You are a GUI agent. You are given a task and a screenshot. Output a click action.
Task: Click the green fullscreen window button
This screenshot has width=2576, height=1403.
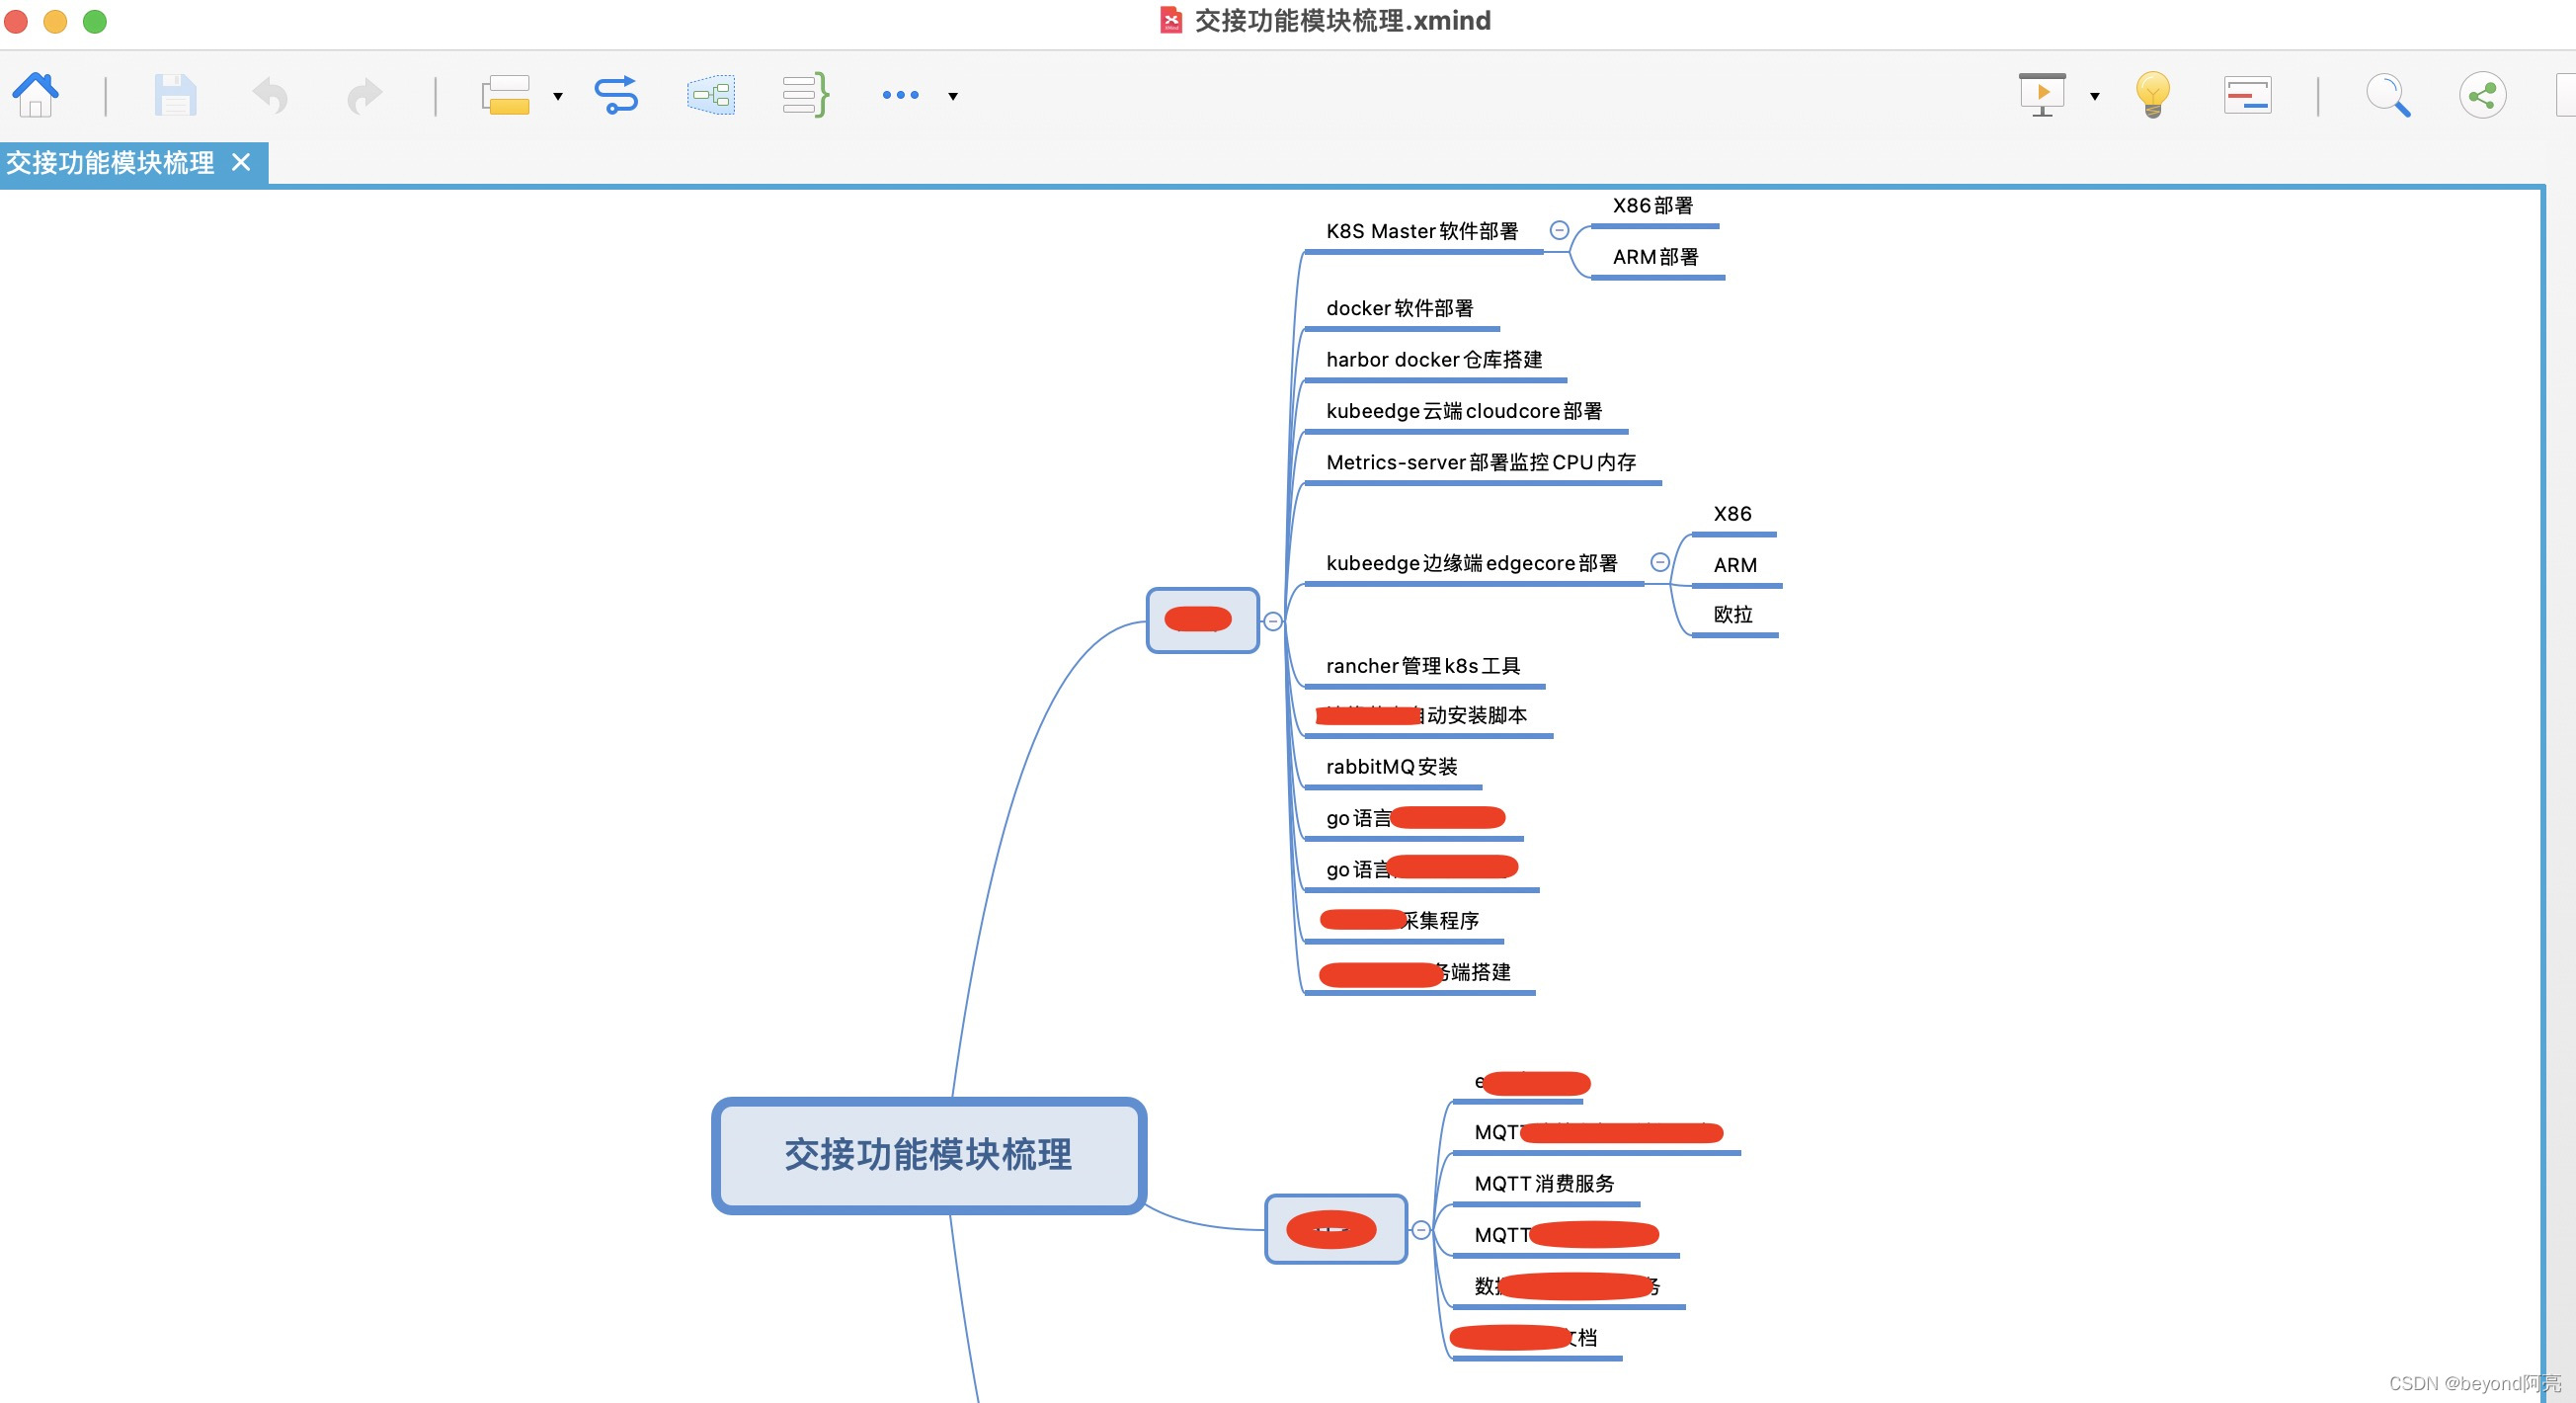coord(95,21)
